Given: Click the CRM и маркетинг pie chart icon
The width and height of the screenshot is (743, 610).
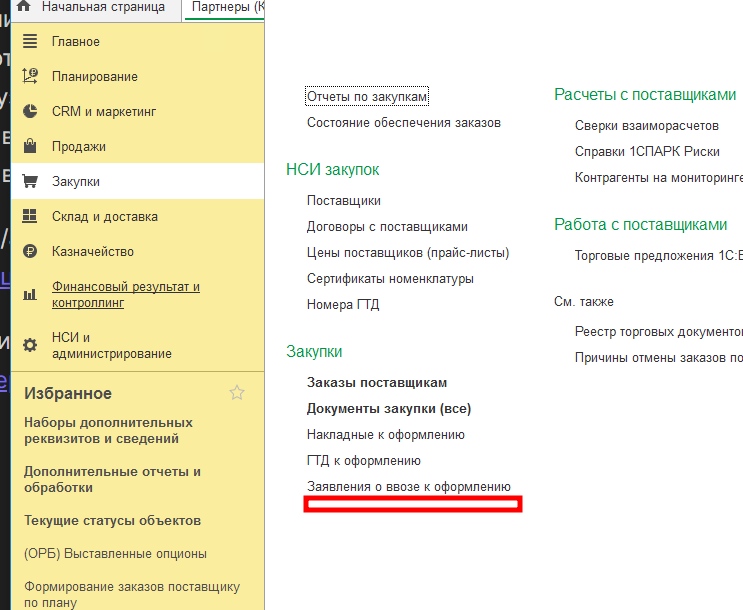Looking at the screenshot, I should point(30,112).
